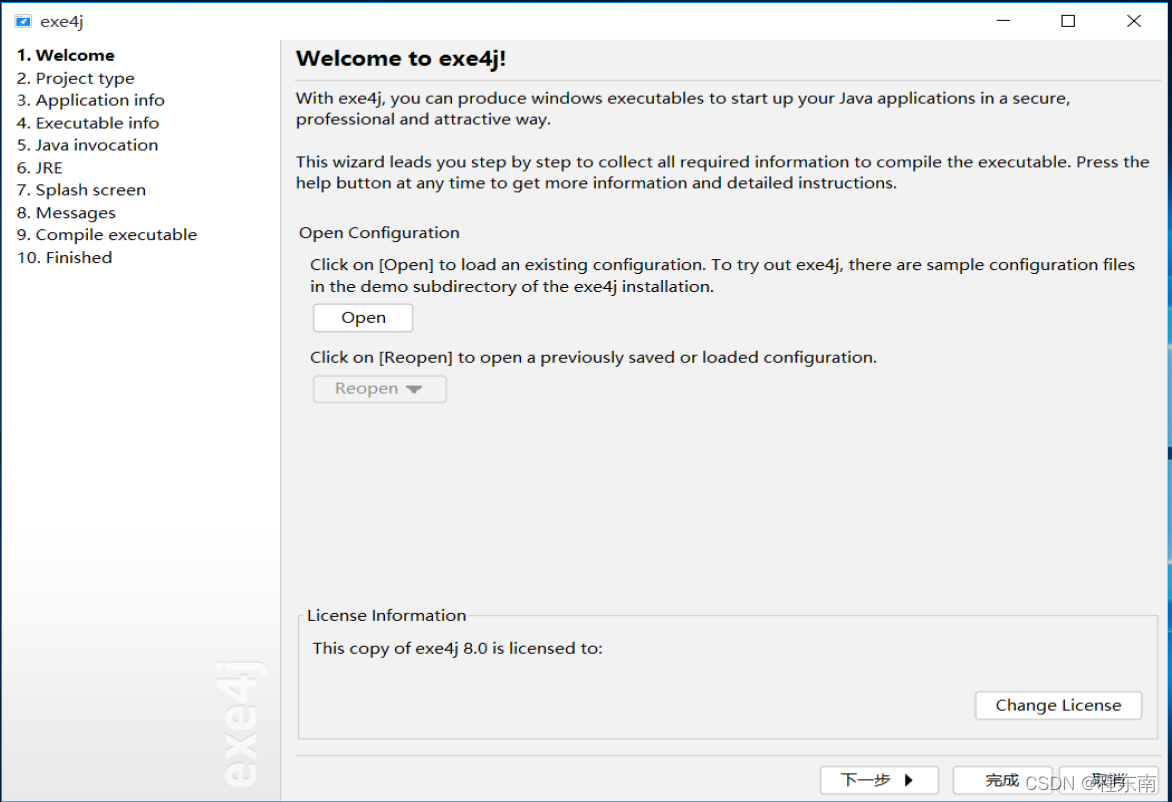This screenshot has height=802, width=1172.
Task: Jump to step 10. Finished
Action: coord(64,257)
